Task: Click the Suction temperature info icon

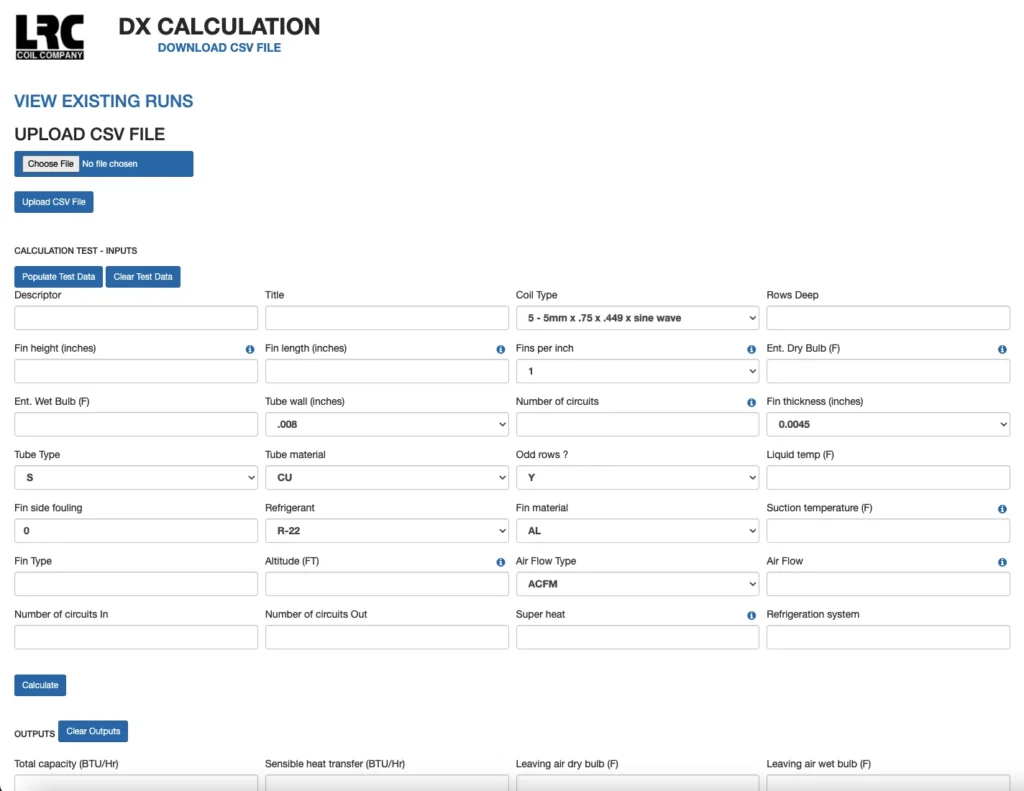Action: (1002, 509)
